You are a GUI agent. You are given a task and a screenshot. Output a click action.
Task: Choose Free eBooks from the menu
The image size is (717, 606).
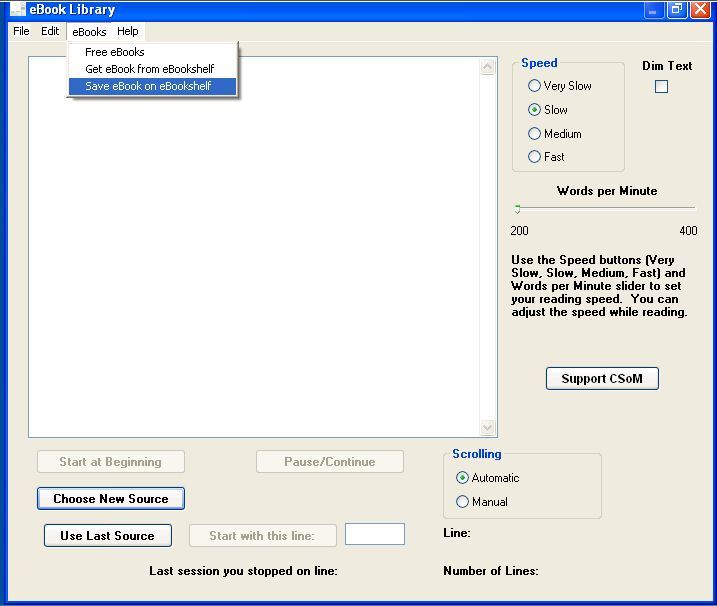pos(152,52)
